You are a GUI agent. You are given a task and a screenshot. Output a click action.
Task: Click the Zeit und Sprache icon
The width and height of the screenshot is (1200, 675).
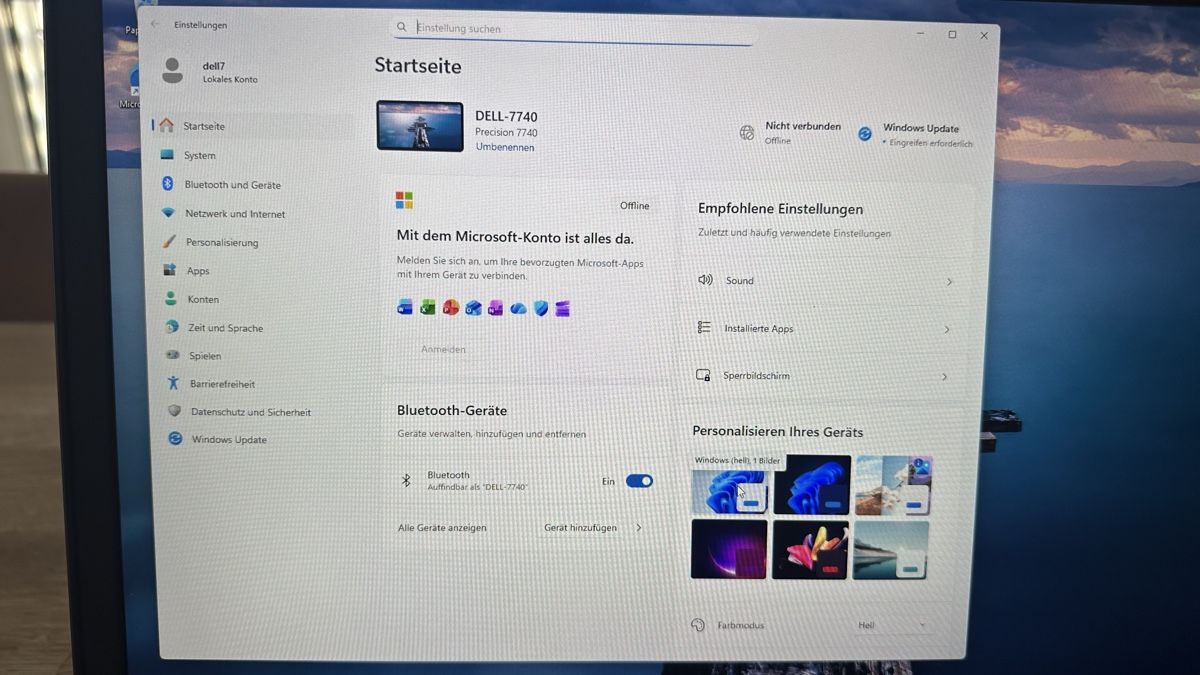172,327
